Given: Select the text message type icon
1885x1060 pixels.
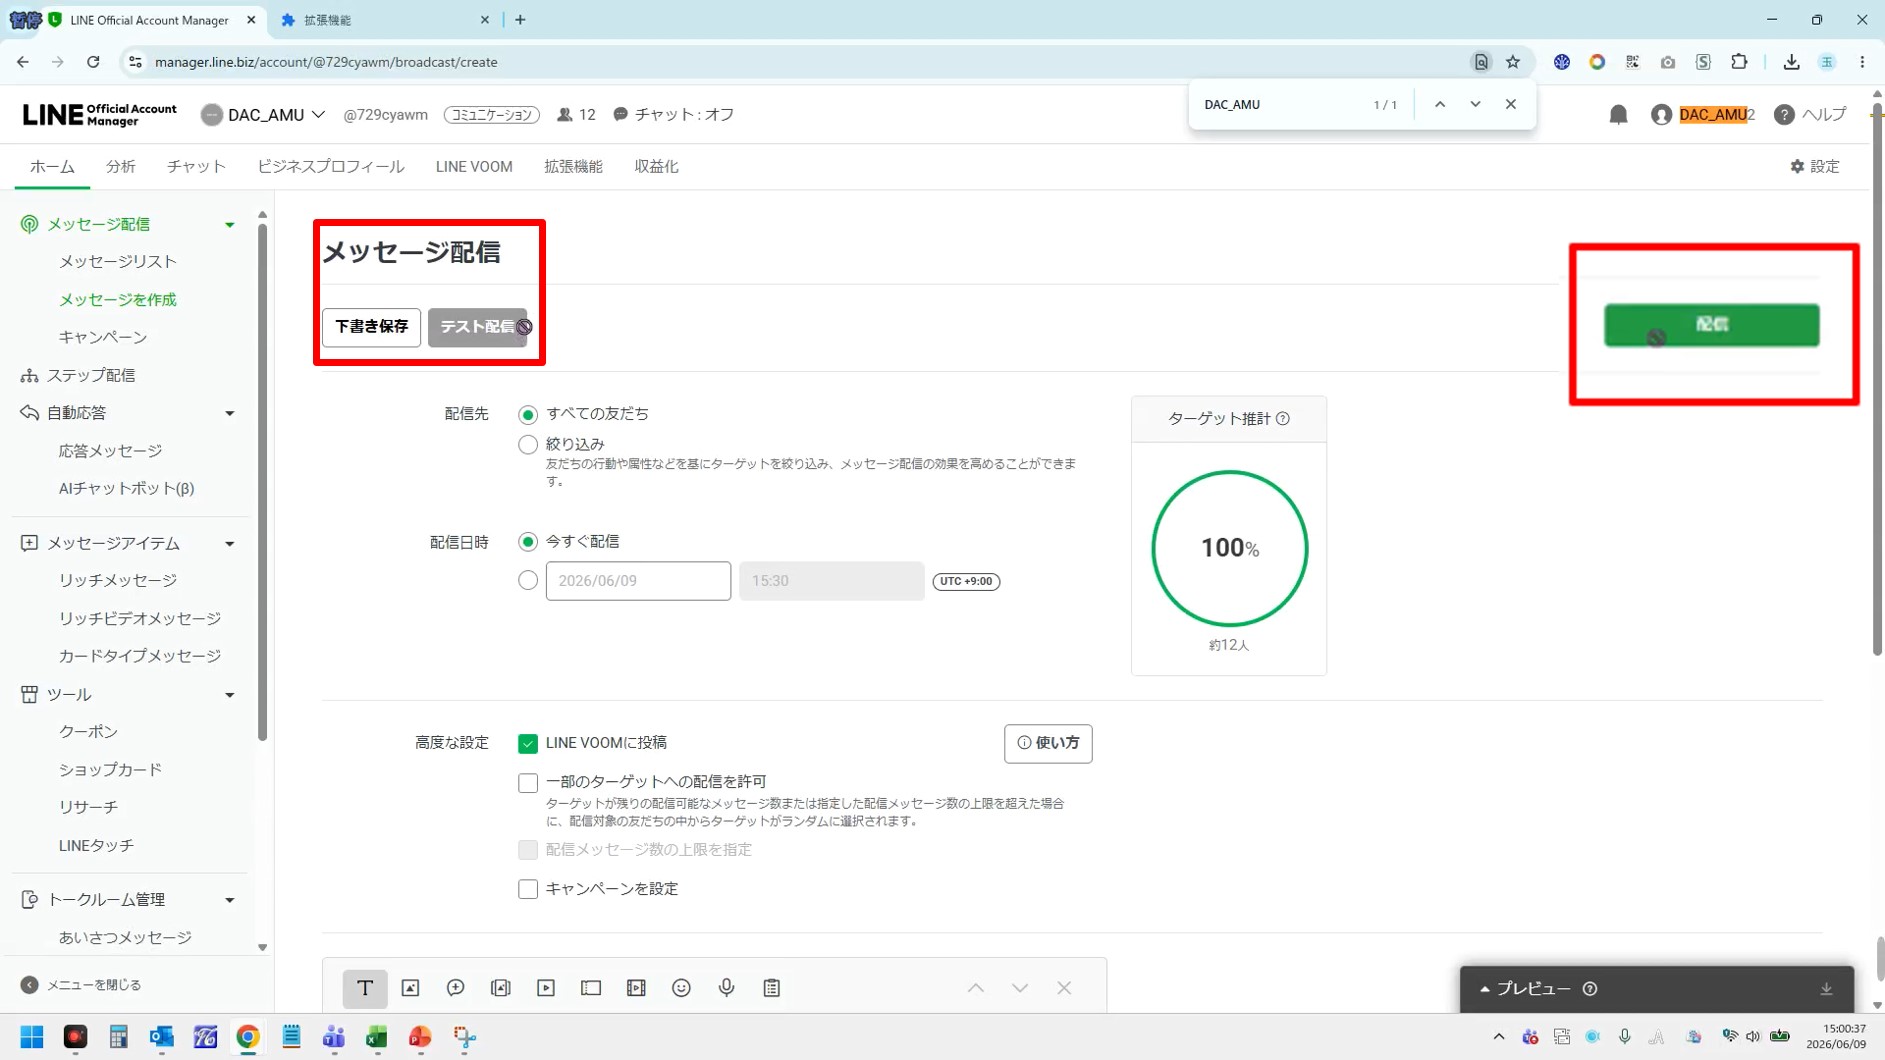Looking at the screenshot, I should [365, 988].
